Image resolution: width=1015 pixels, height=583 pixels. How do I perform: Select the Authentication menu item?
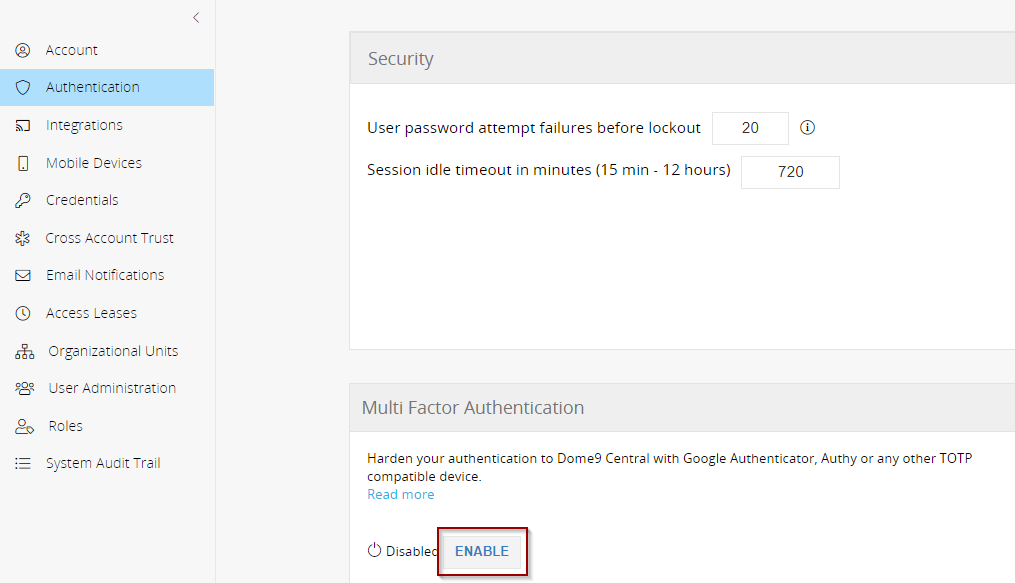(107, 87)
